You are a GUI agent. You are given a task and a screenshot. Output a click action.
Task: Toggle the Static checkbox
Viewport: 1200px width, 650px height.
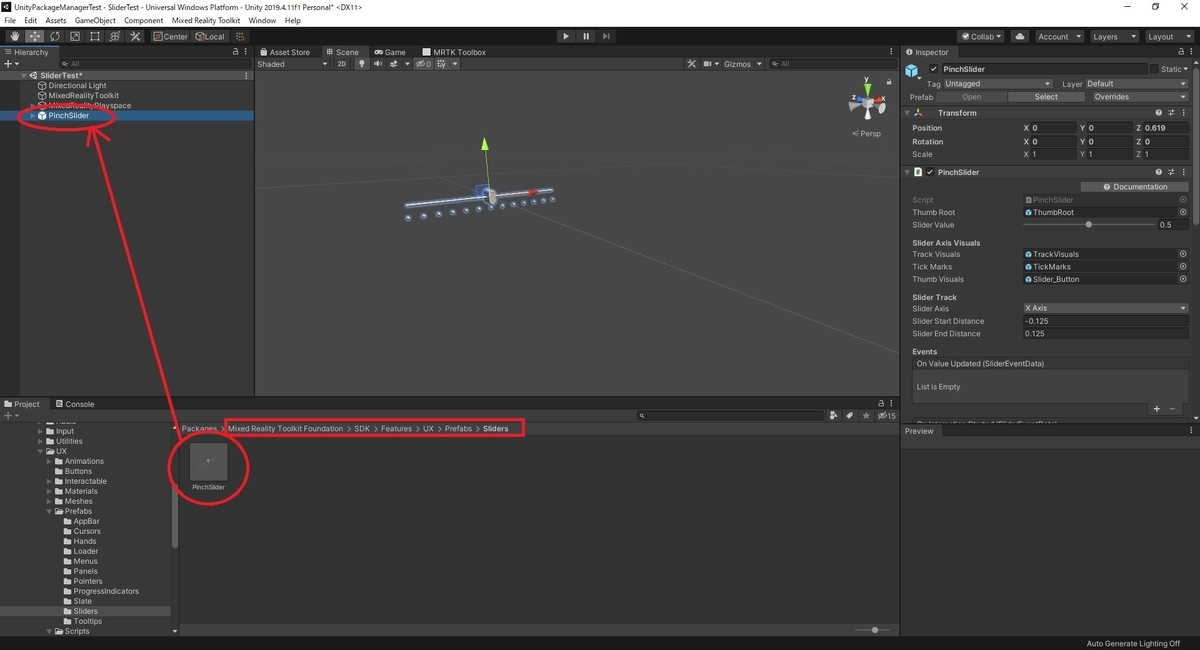[1155, 69]
